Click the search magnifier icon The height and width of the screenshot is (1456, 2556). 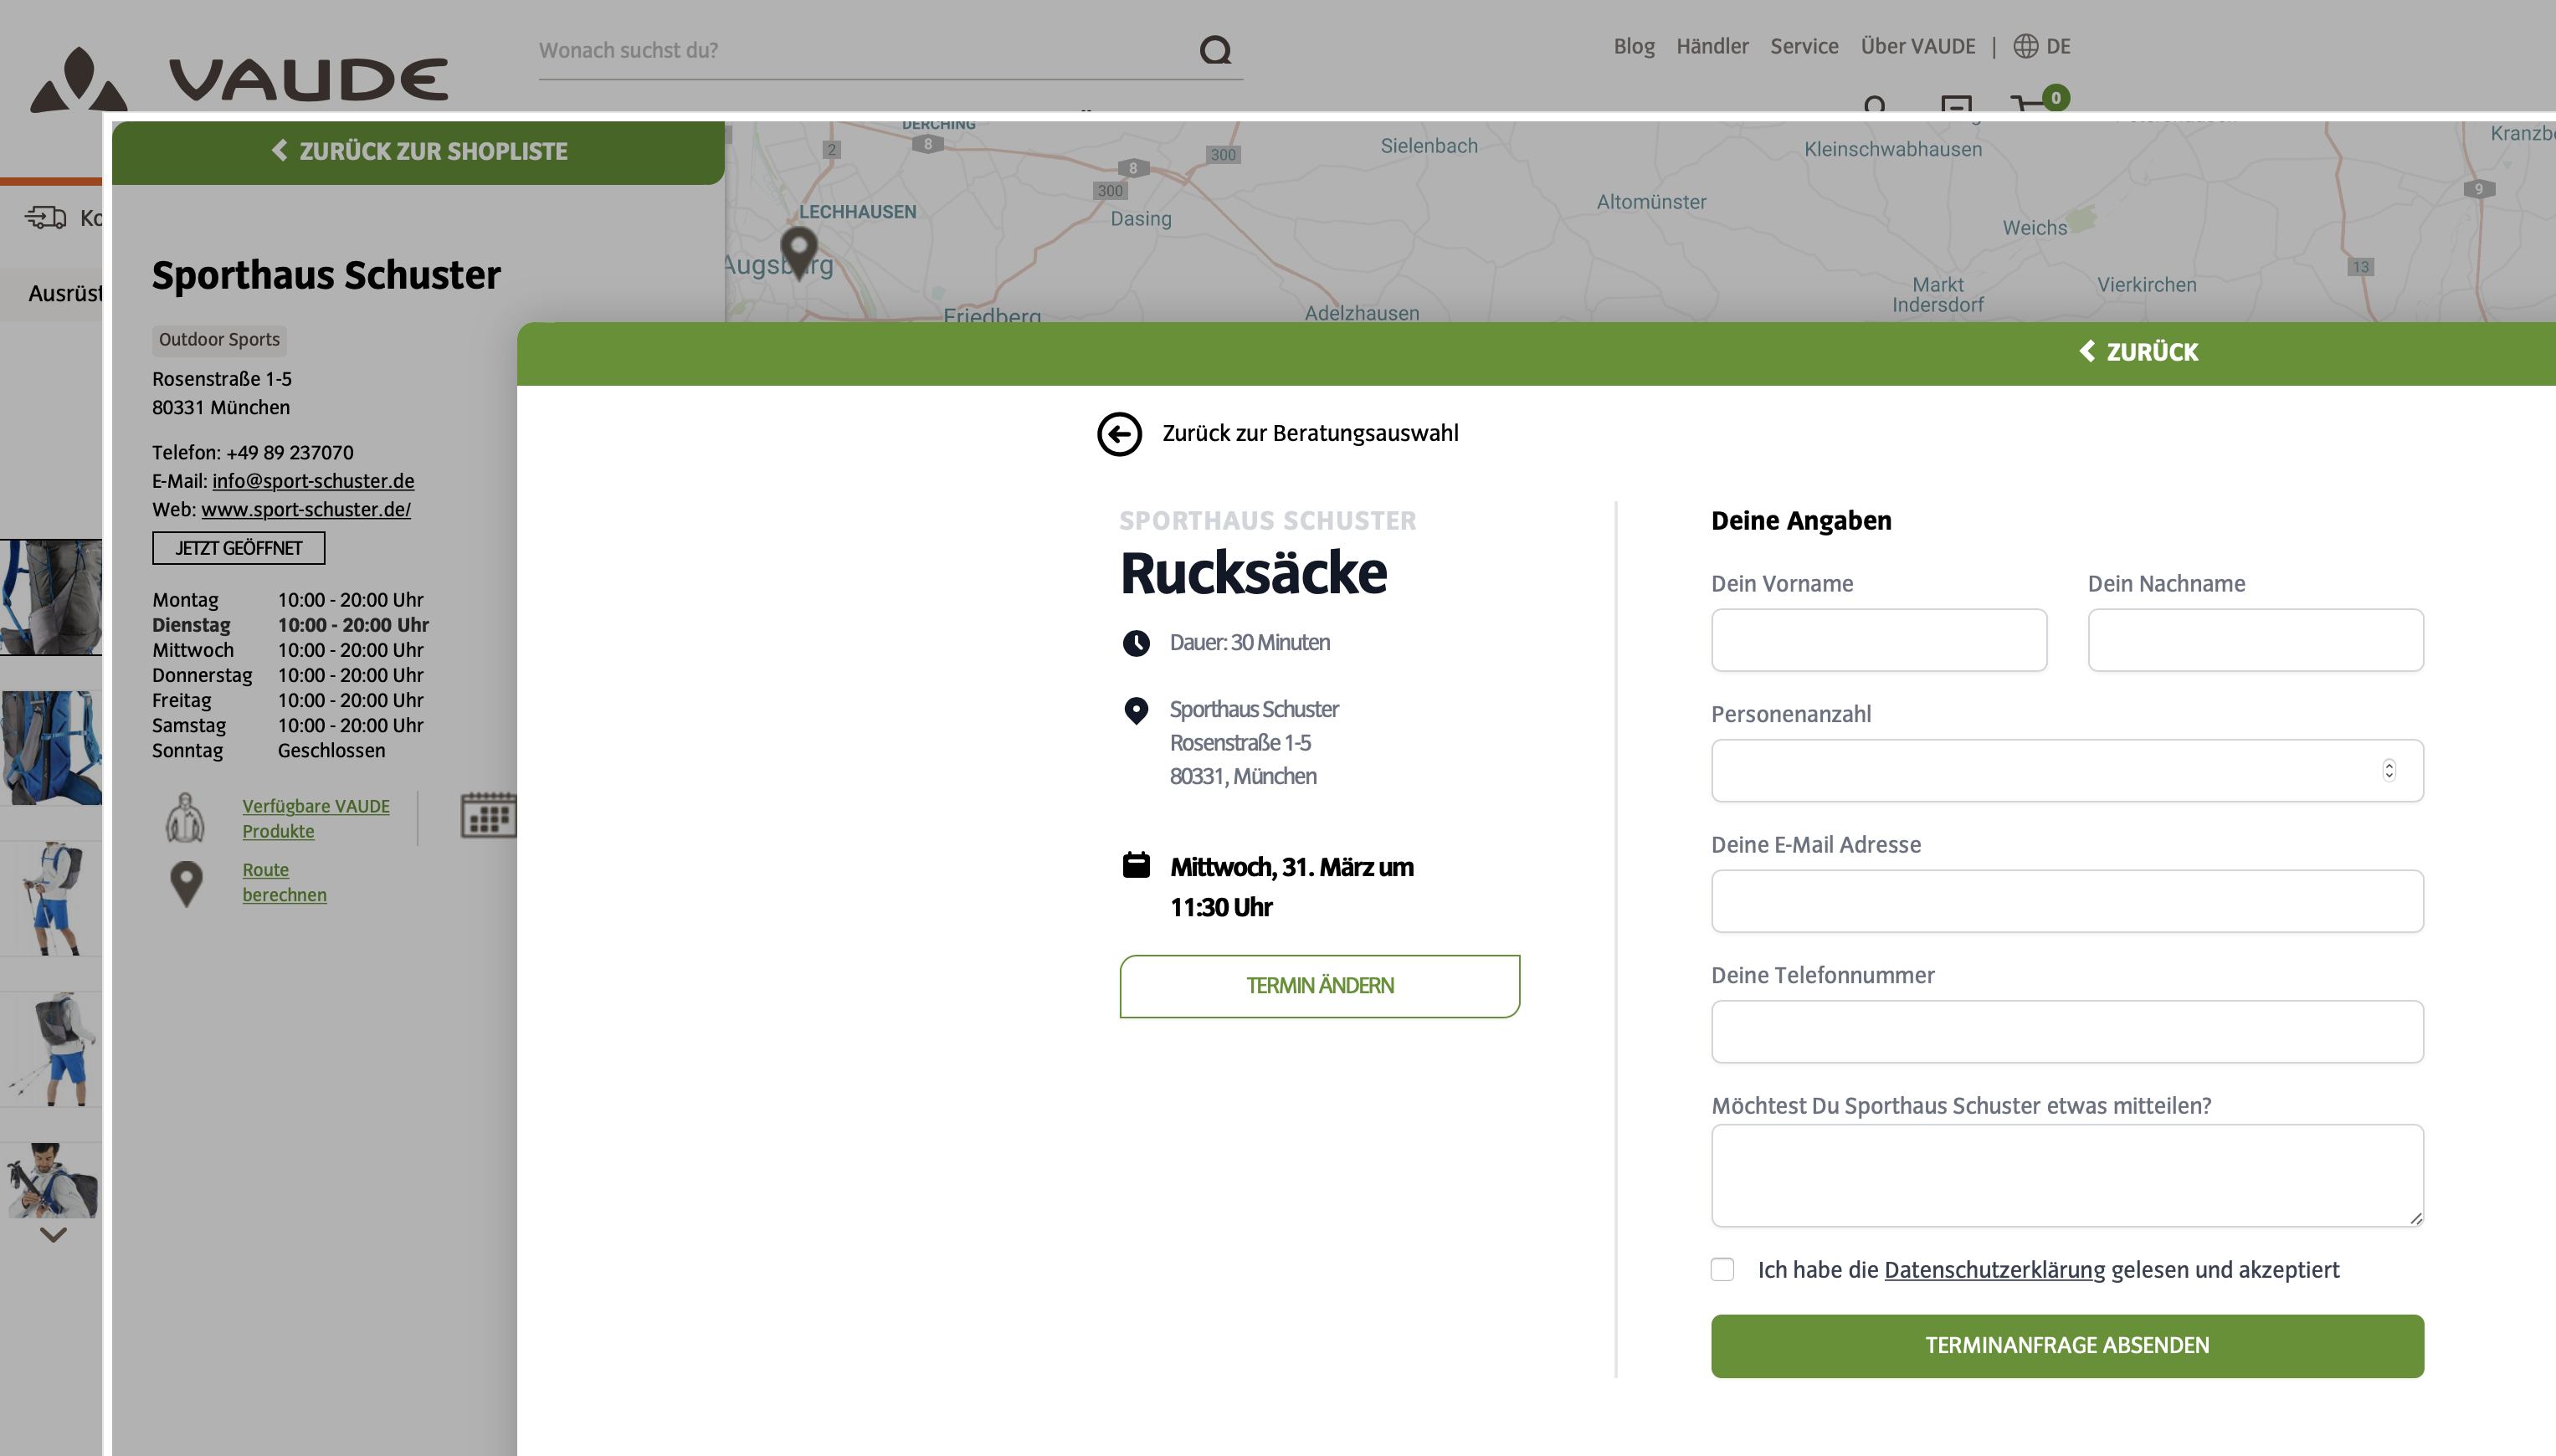(1215, 49)
